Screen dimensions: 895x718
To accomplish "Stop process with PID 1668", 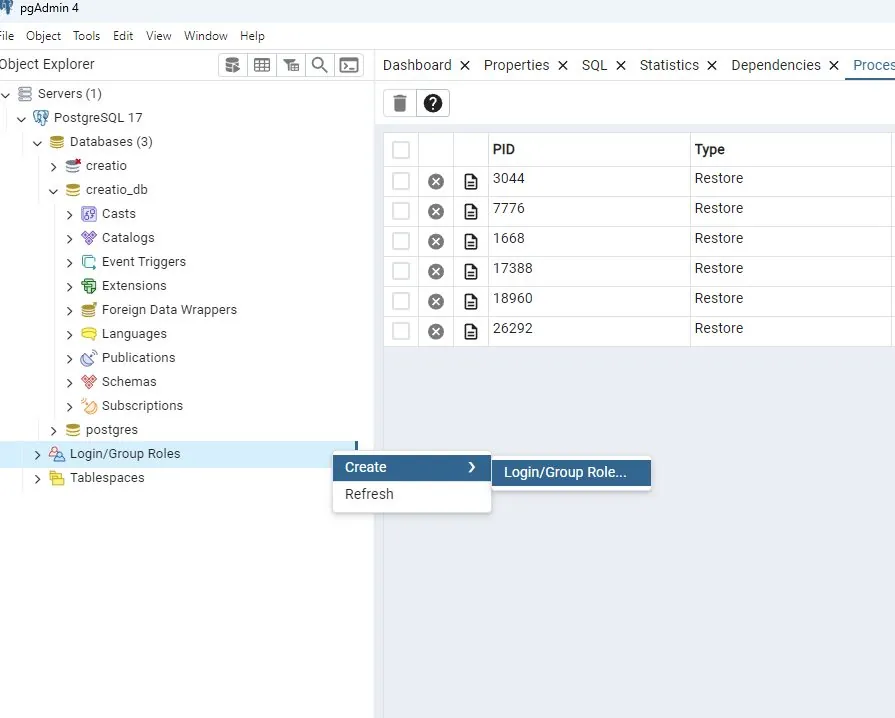I will (x=436, y=241).
